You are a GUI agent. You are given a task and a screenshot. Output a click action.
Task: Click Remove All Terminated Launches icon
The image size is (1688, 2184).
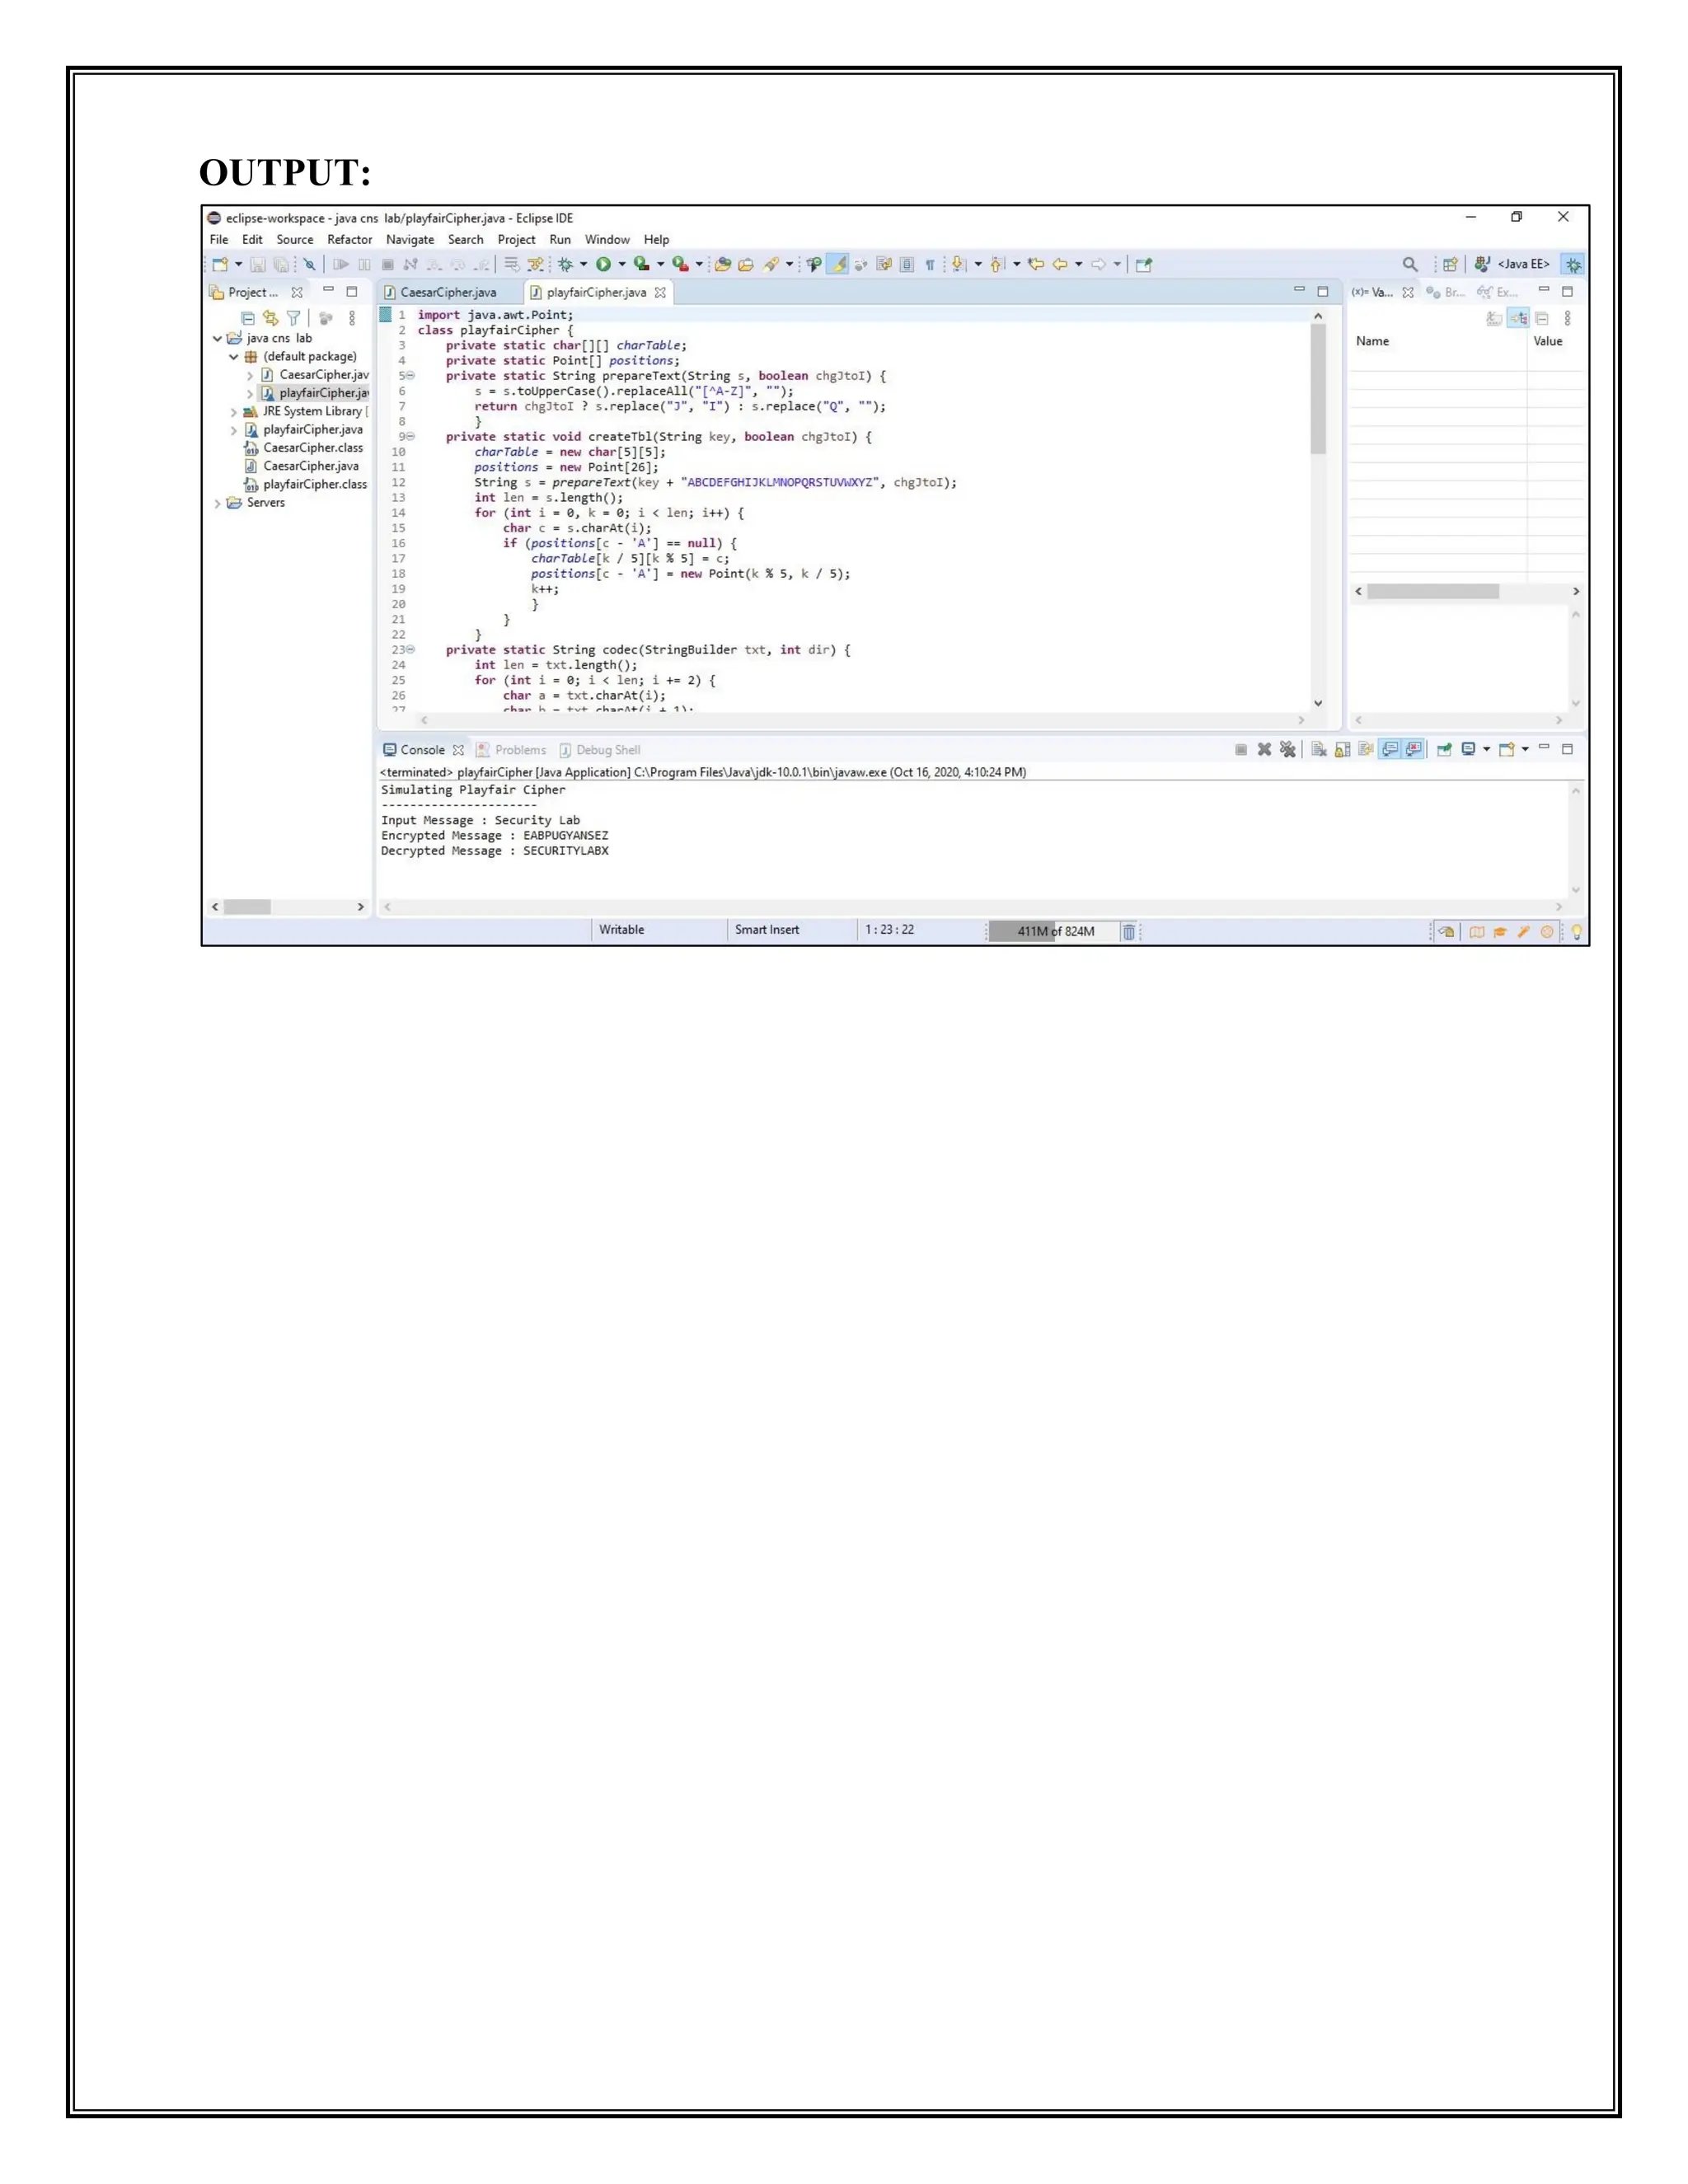coord(1288,749)
